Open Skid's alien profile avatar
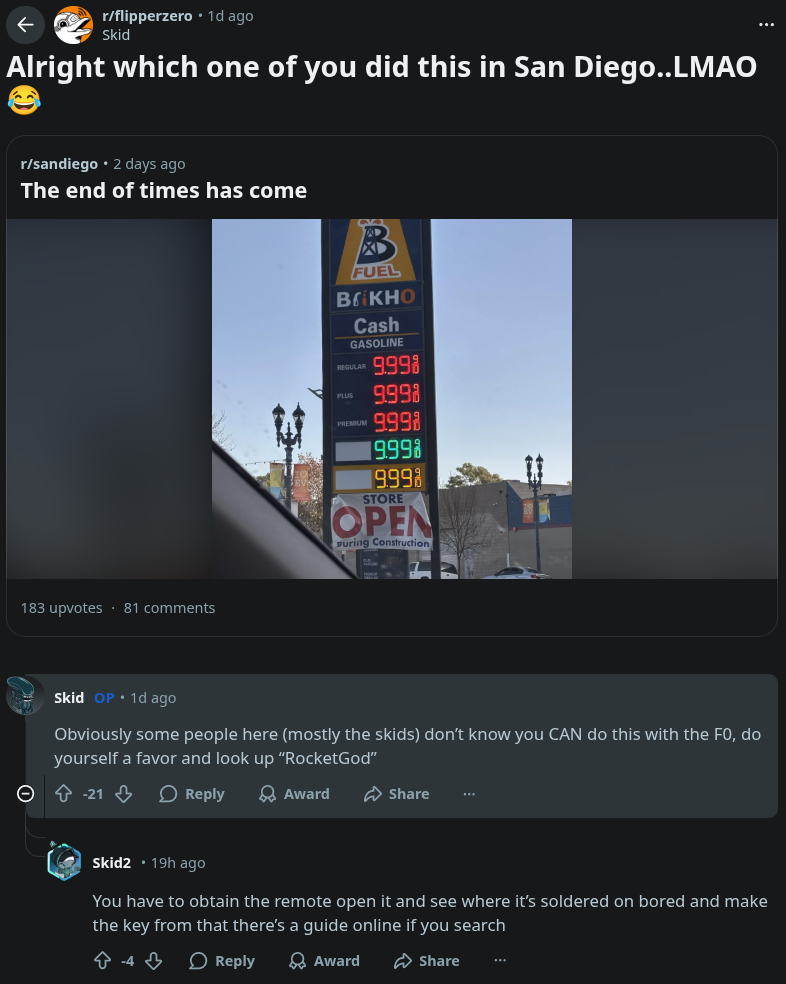786x984 pixels. (x=25, y=696)
